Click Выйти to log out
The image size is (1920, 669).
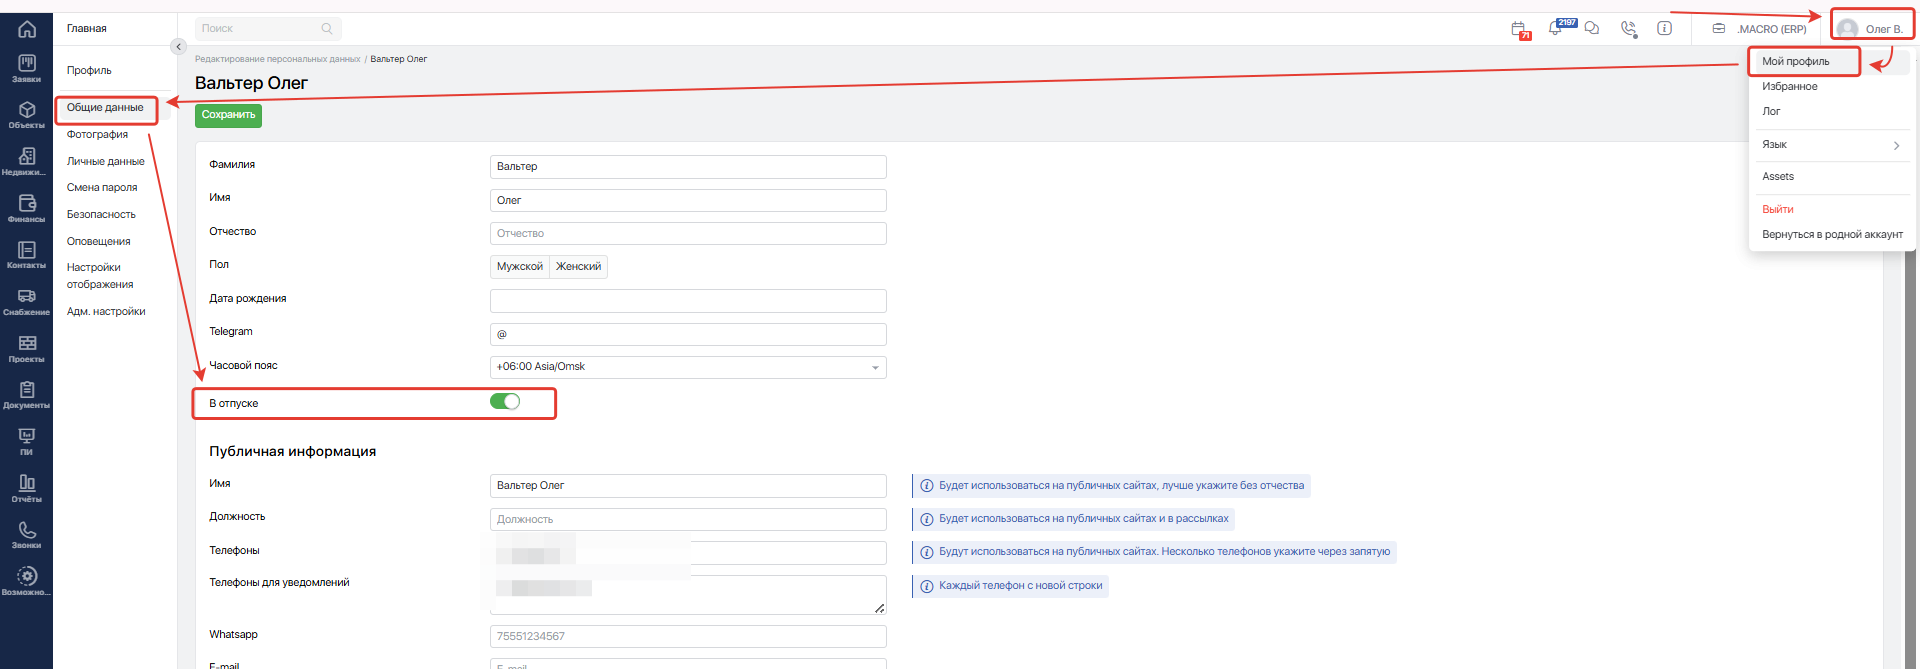coord(1778,210)
